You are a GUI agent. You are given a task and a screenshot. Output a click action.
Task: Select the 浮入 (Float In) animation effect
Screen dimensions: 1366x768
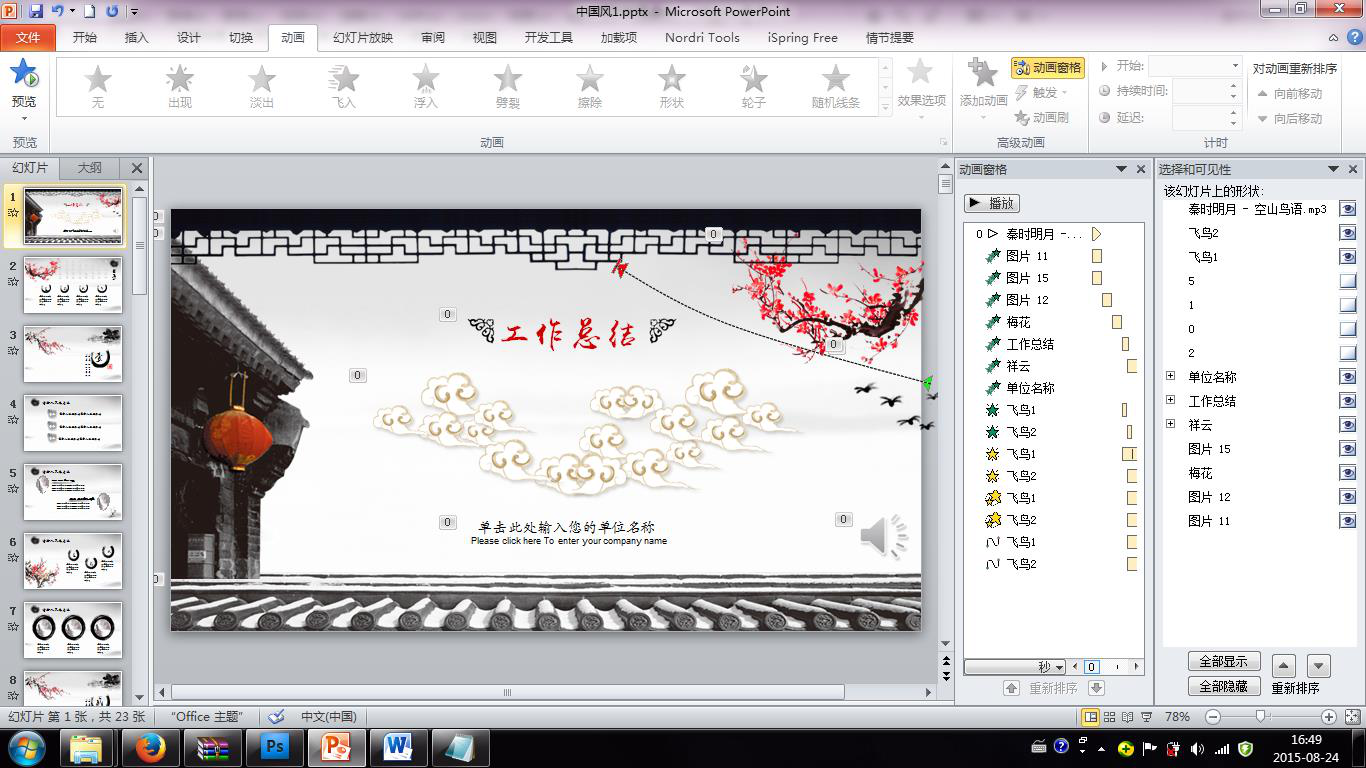[x=426, y=87]
